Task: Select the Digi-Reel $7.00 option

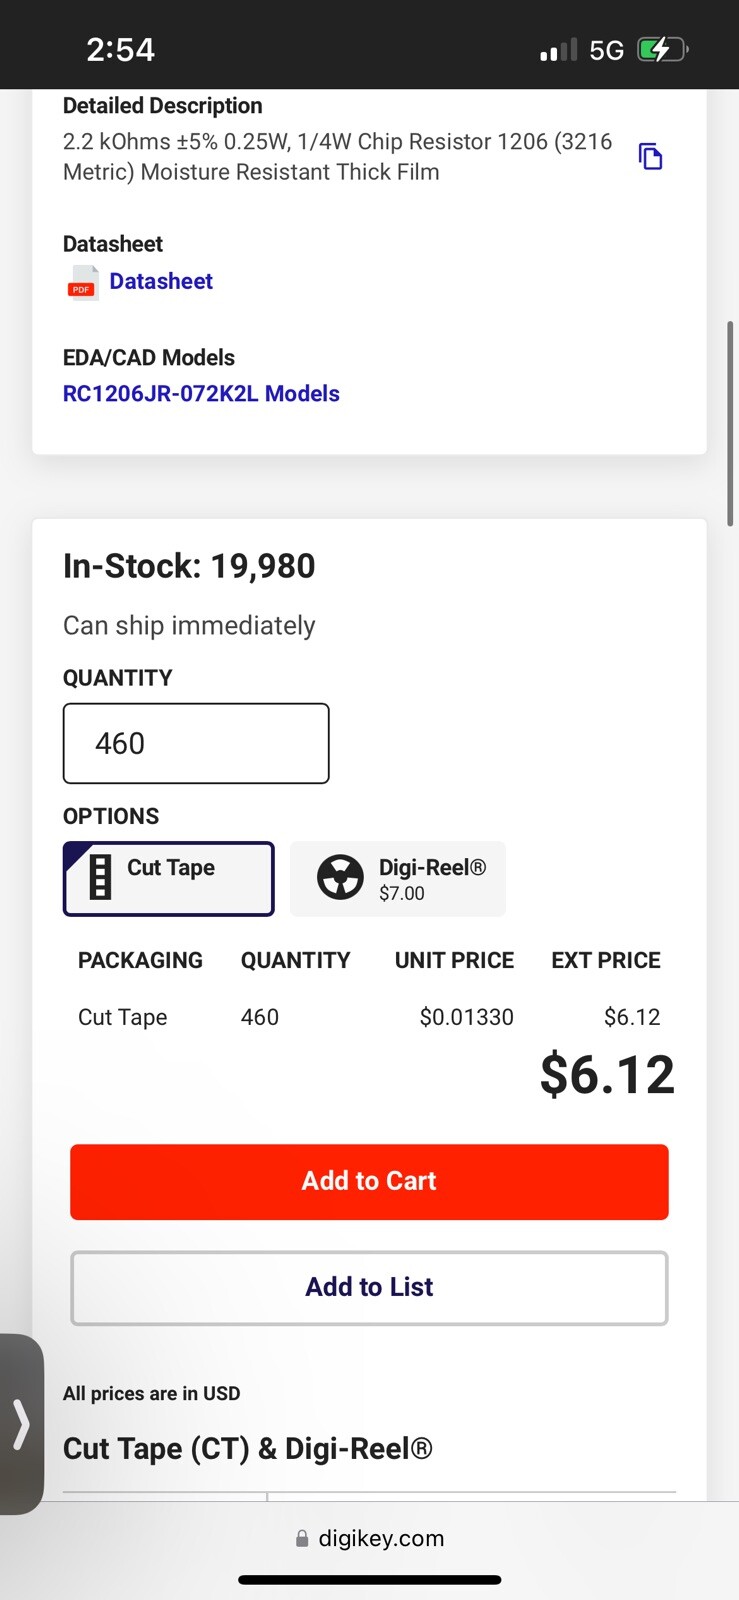Action: point(398,879)
